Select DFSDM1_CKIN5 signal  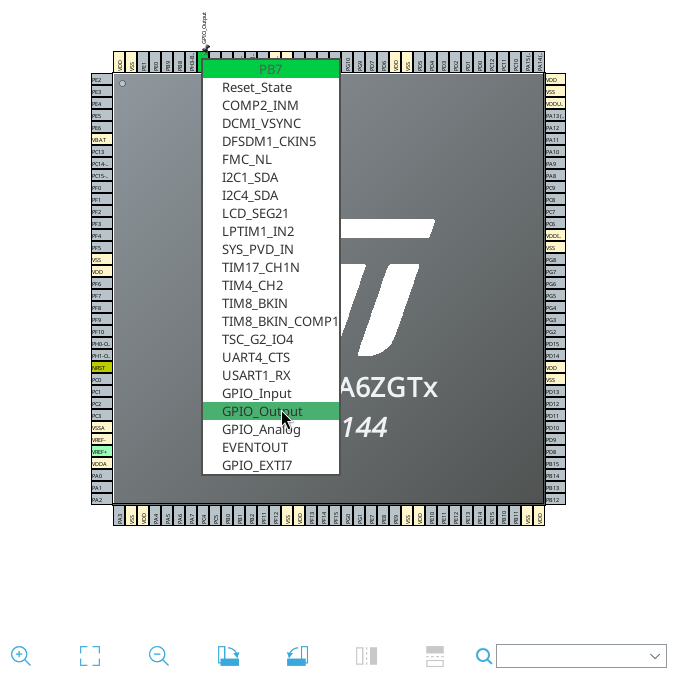click(271, 141)
